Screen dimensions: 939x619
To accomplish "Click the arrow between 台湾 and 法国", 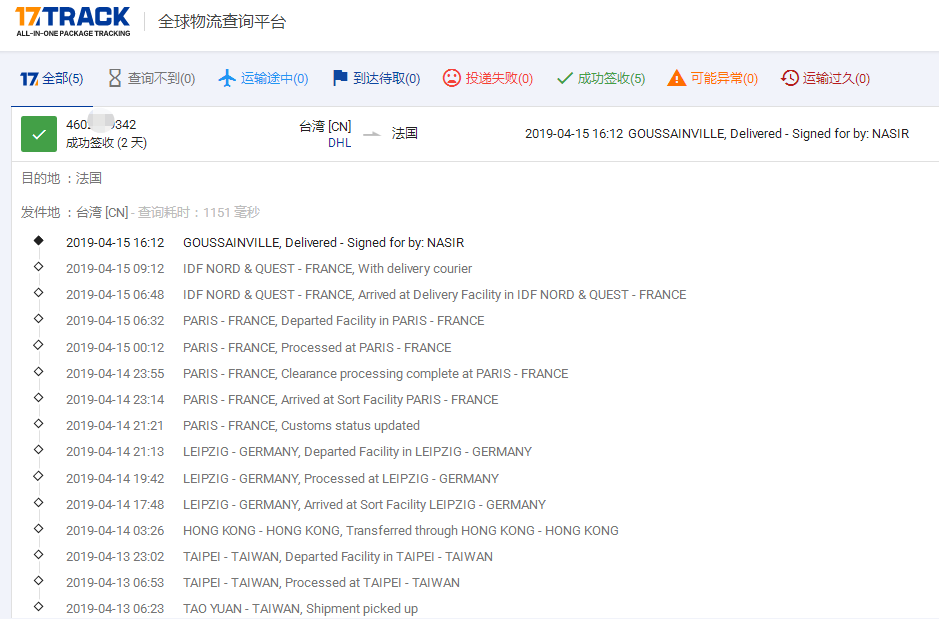I will coord(371,134).
